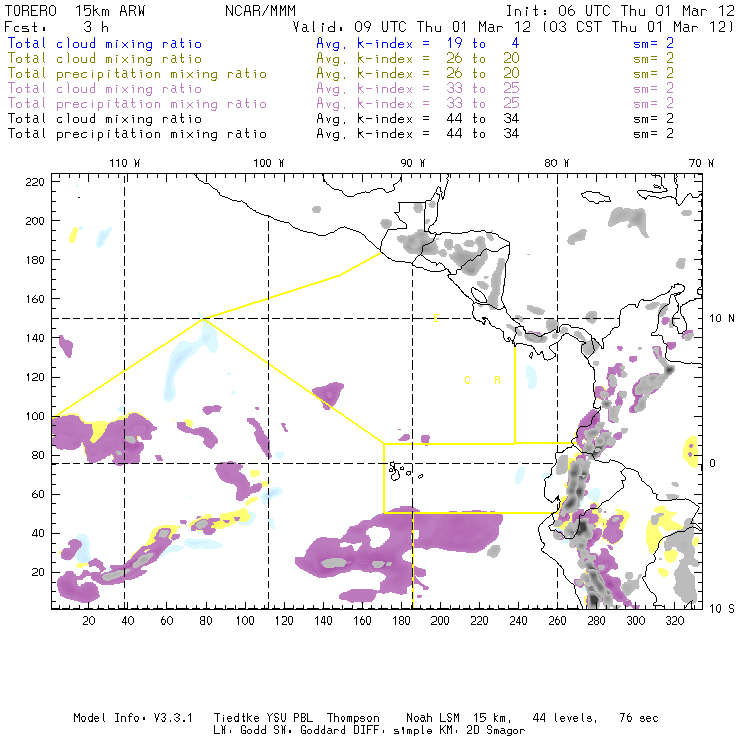This screenshot has height=740, width=740.
Task: Click the '70 W' longitude label
Action: (701, 163)
